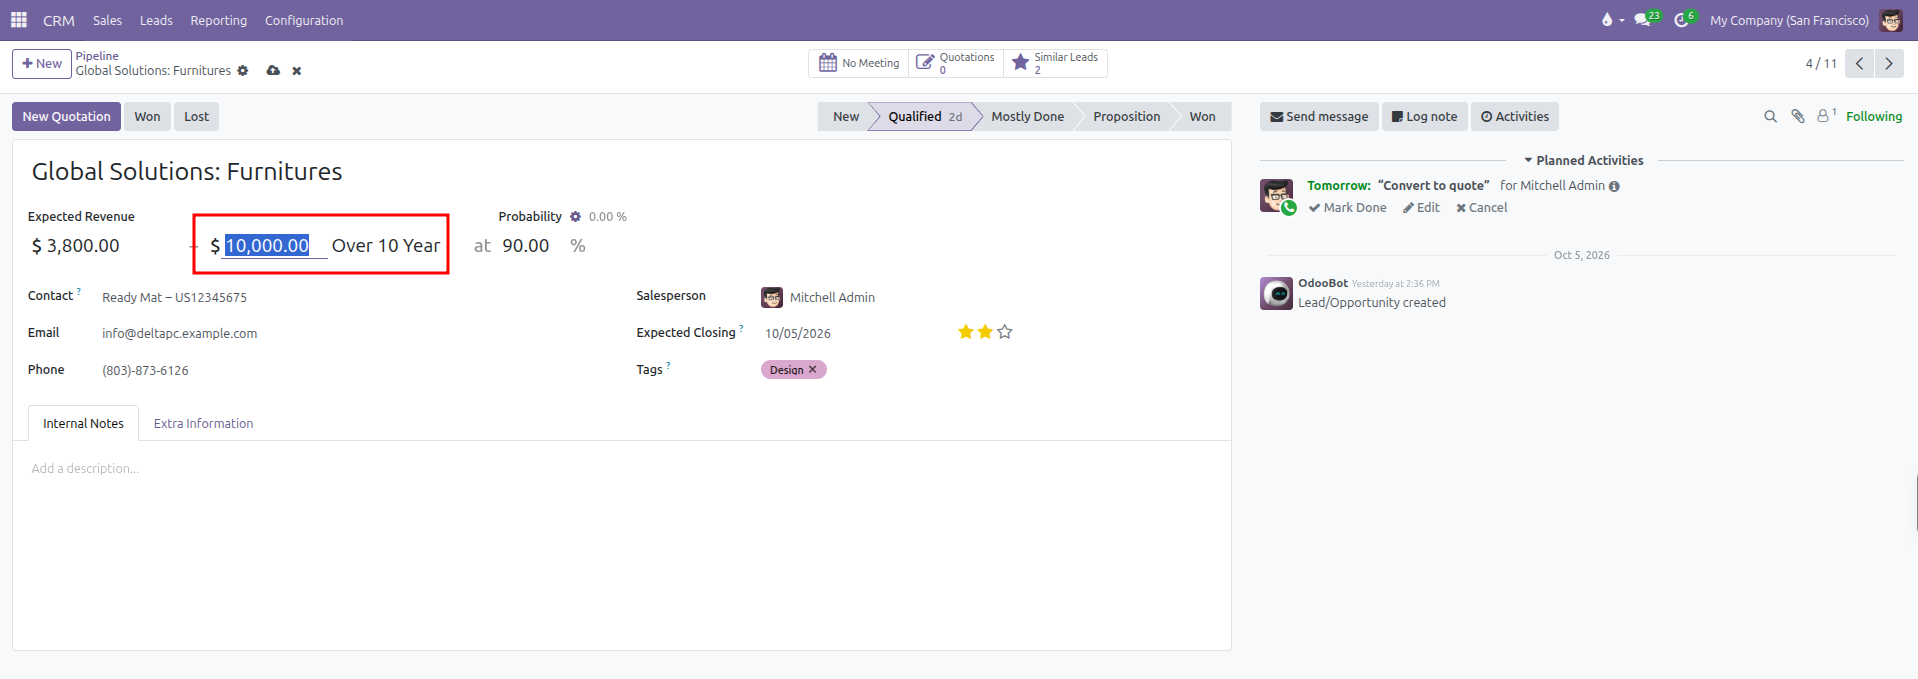Edit the title Global Solutions: Furnitures

click(187, 172)
